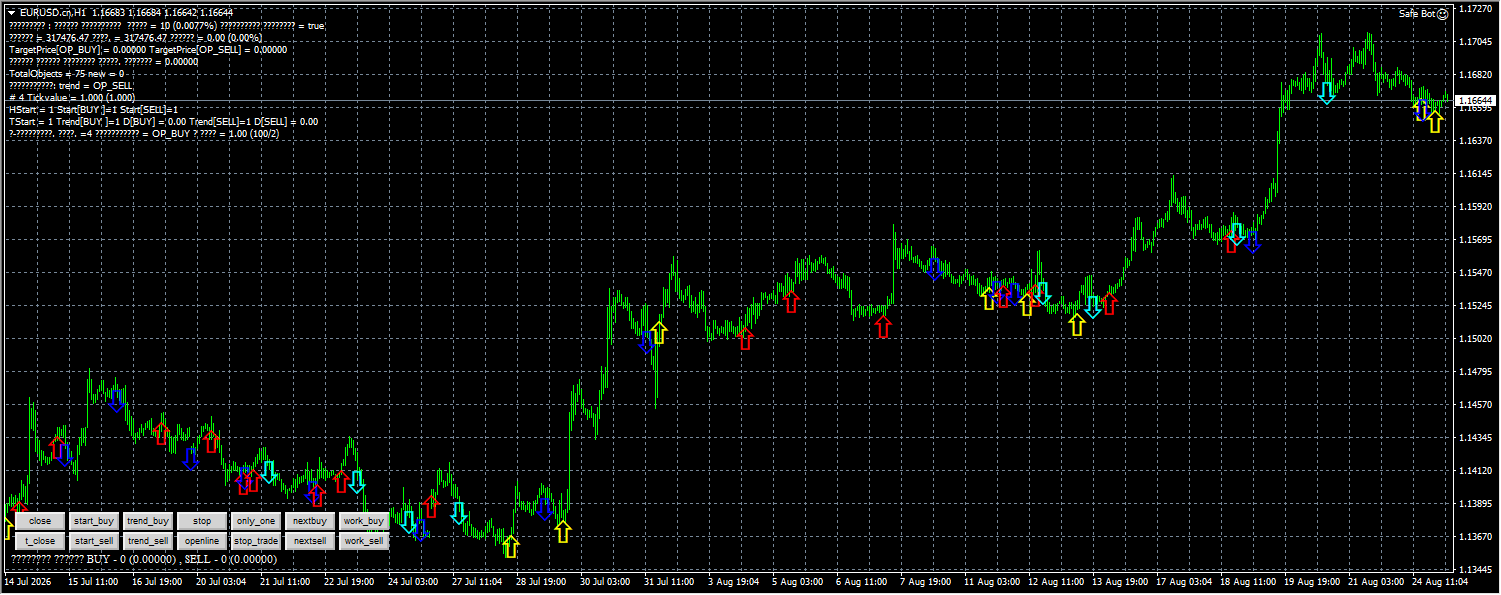Open the chart menu triangle beside EURUSD.cn,H1
This screenshot has height=595, width=1501.
[11, 12]
